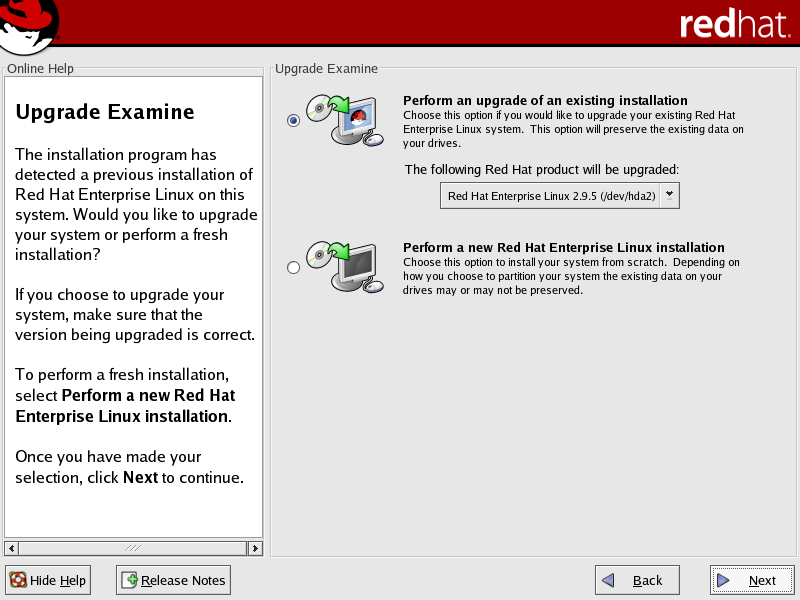
Task: Click the Red Hat shadowman logo
Action: tap(28, 24)
